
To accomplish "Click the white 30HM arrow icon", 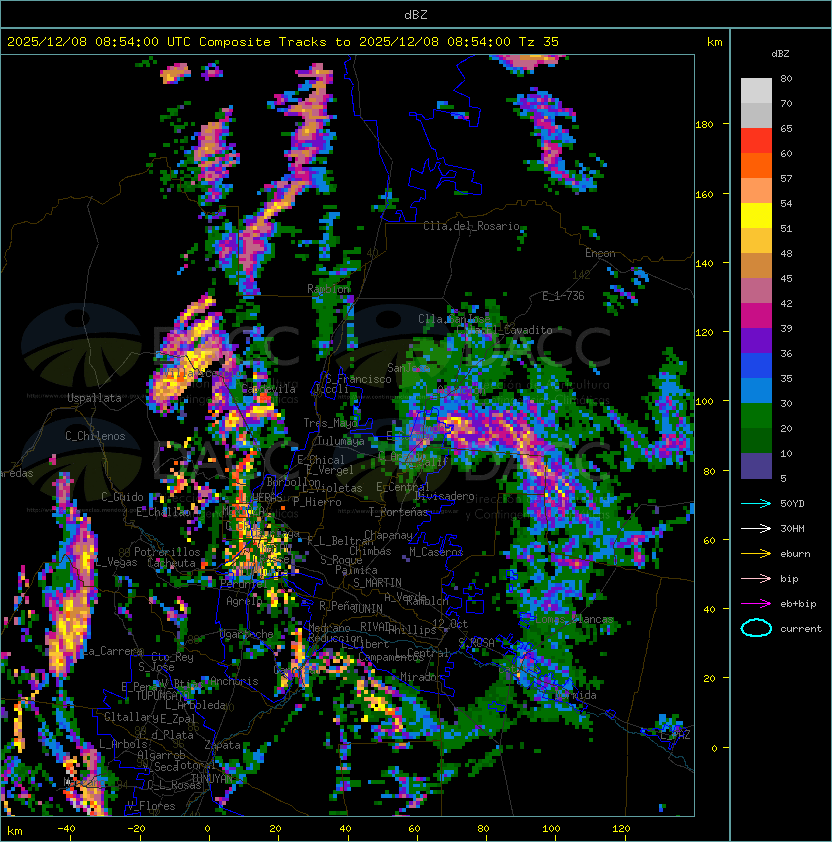I will click(756, 528).
